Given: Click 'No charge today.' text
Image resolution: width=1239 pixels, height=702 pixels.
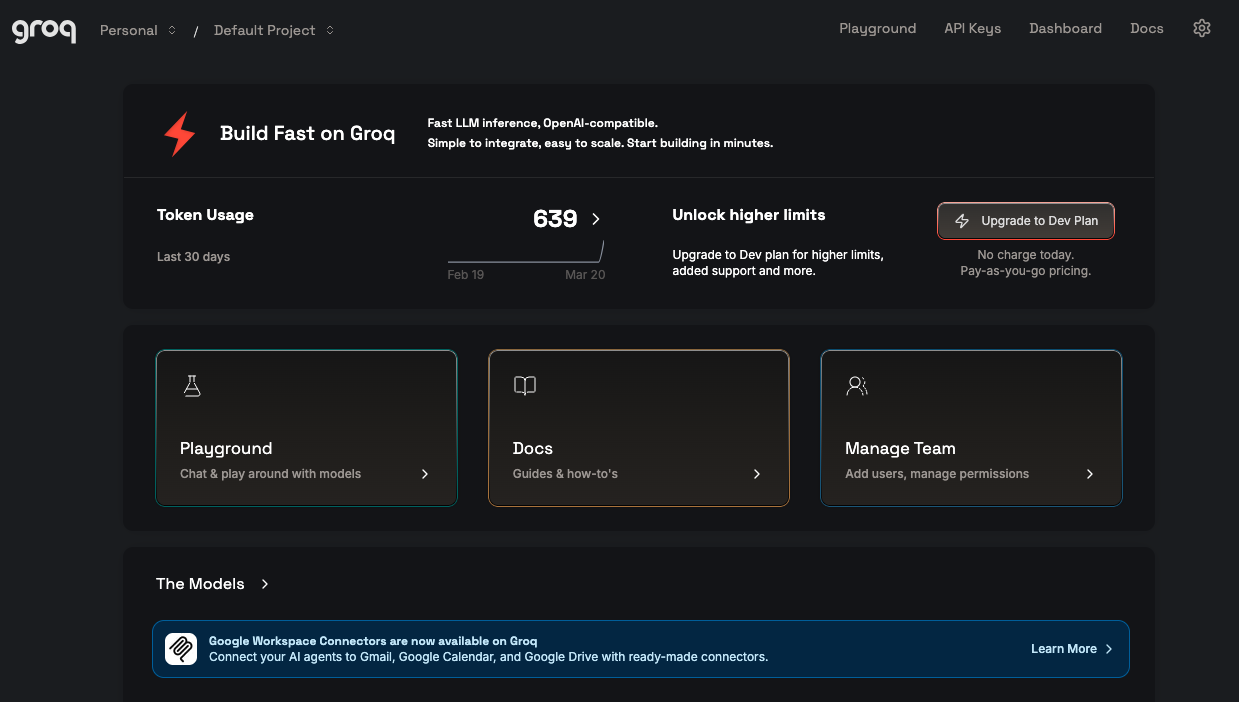Looking at the screenshot, I should coord(1026,255).
